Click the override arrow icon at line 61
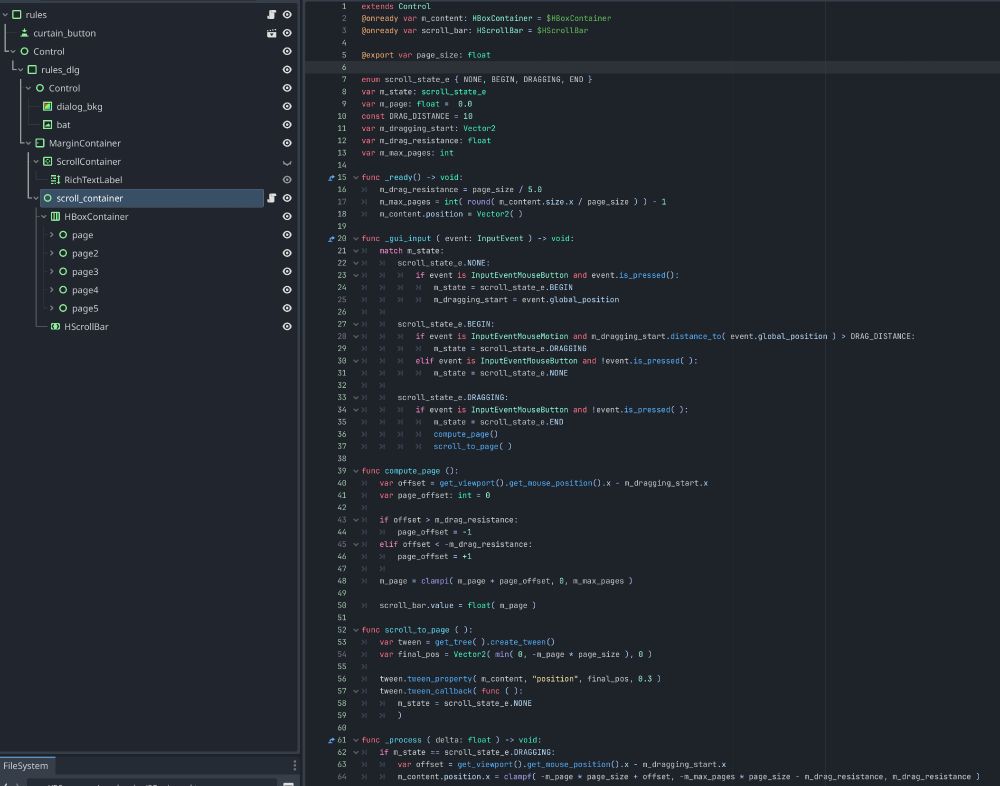The width and height of the screenshot is (1000, 786). pos(331,740)
